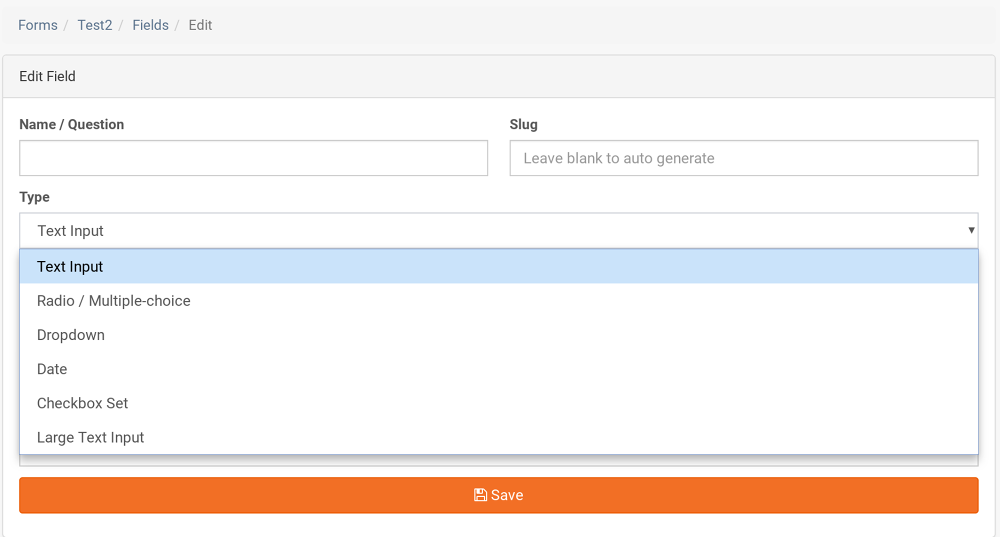
Task: Go to Forms breadcrumb link
Action: pyautogui.click(x=38, y=25)
